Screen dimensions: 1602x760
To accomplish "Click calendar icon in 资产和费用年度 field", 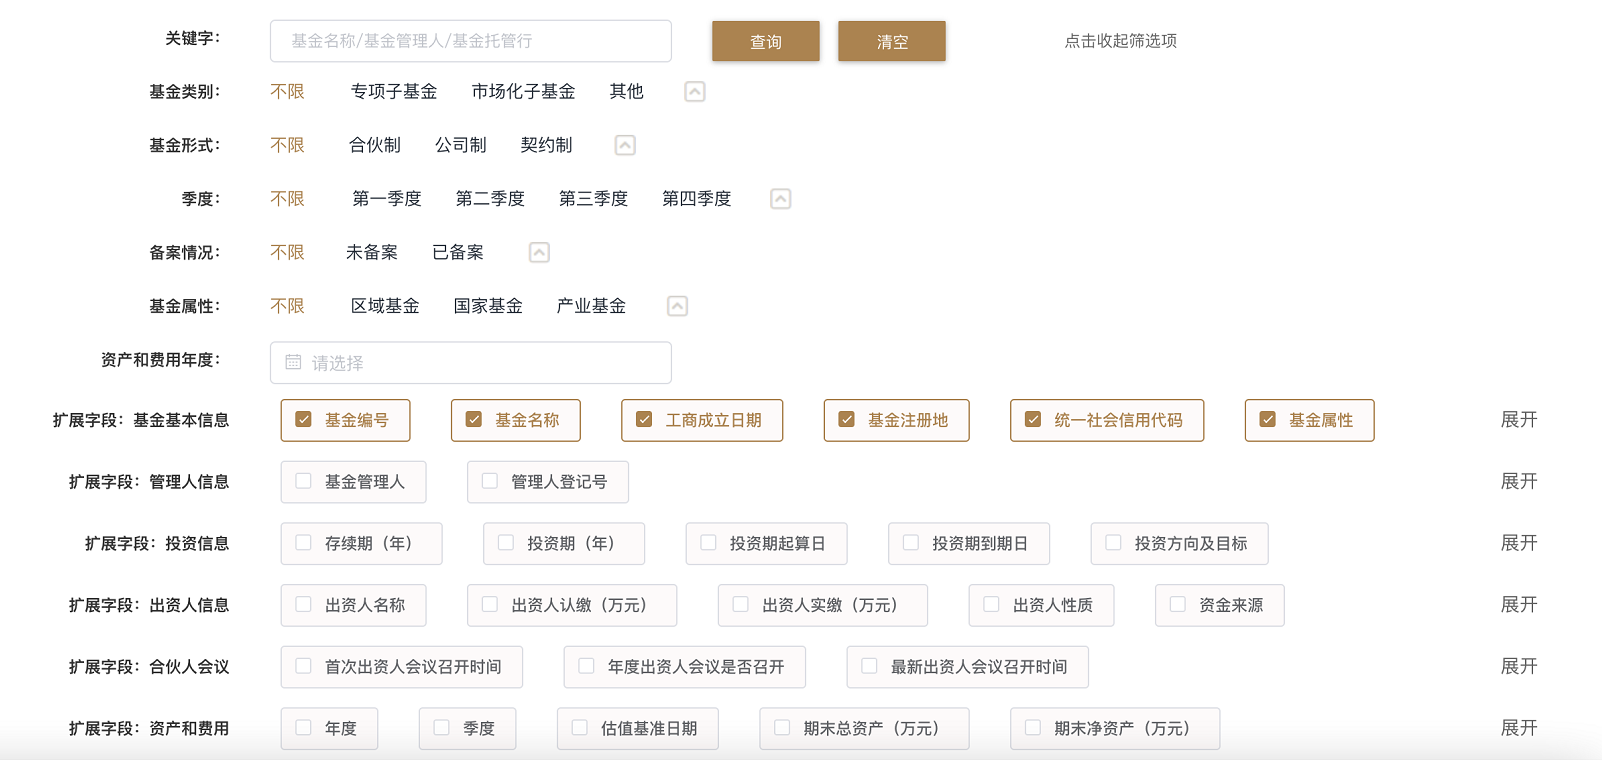I will [293, 362].
